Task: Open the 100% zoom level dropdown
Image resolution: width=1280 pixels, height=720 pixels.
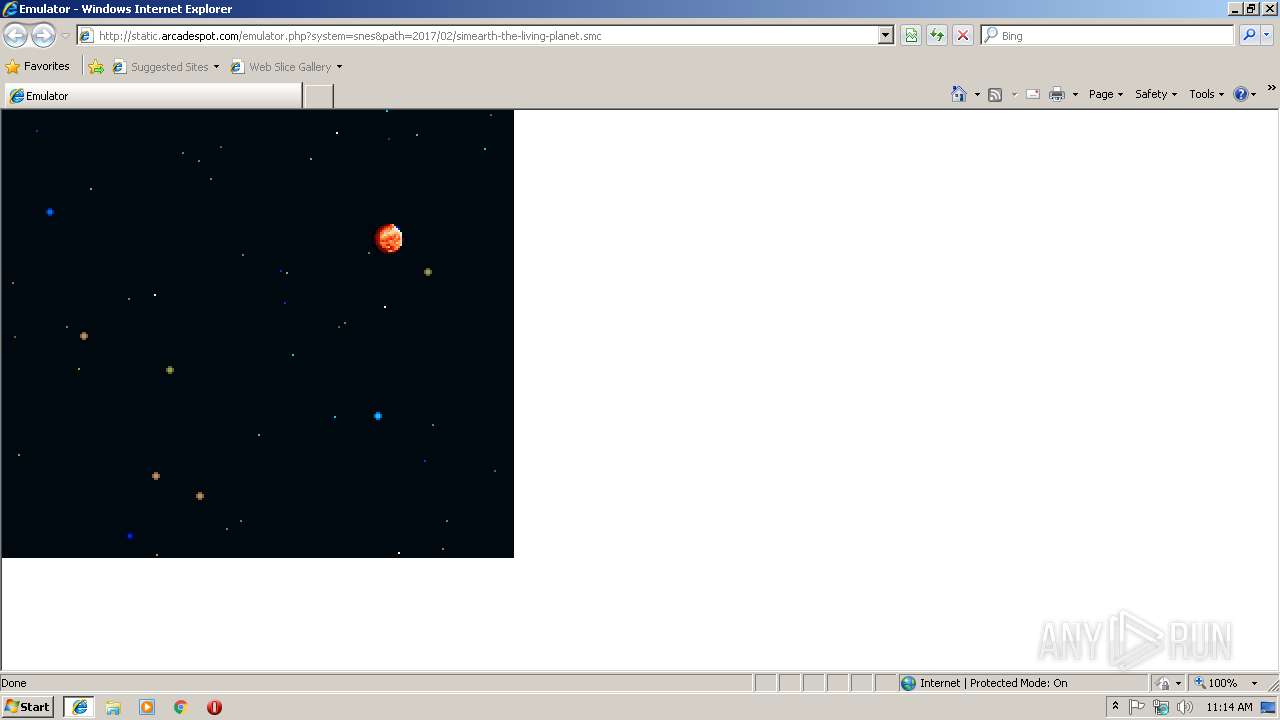Action: [1255, 683]
